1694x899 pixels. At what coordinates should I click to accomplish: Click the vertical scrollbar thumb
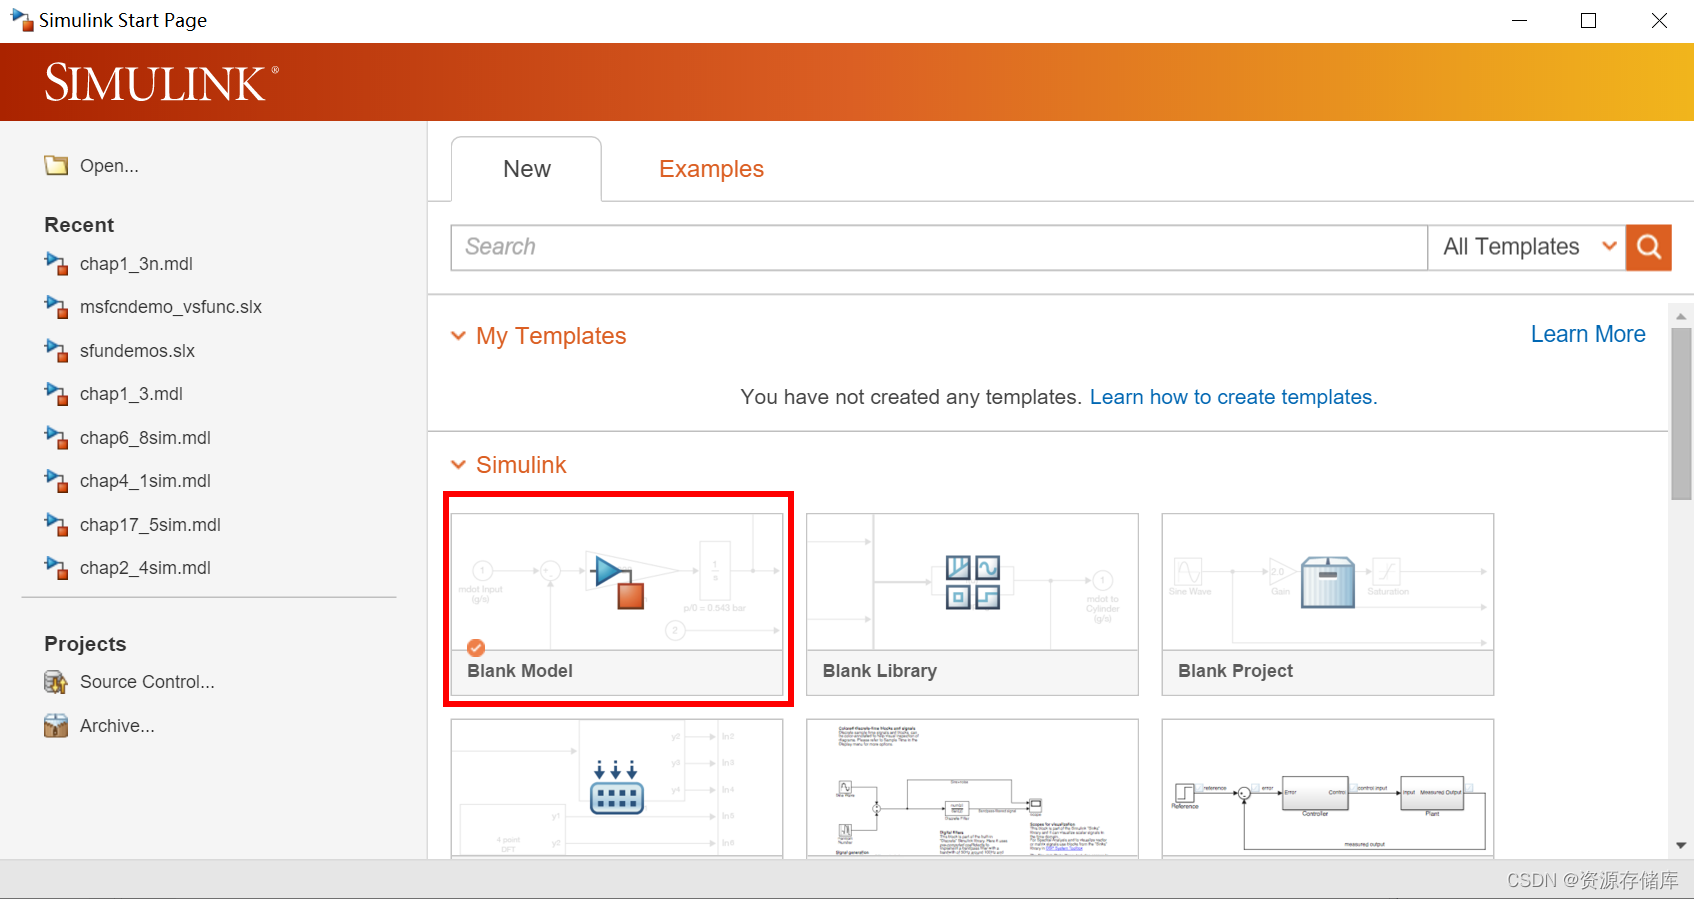(x=1681, y=413)
